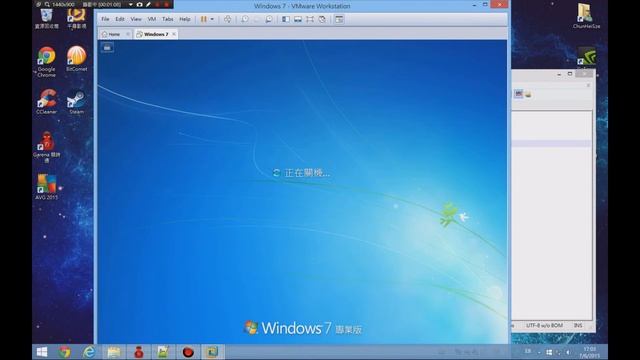
Task: Open the VM menu
Action: coord(152,19)
